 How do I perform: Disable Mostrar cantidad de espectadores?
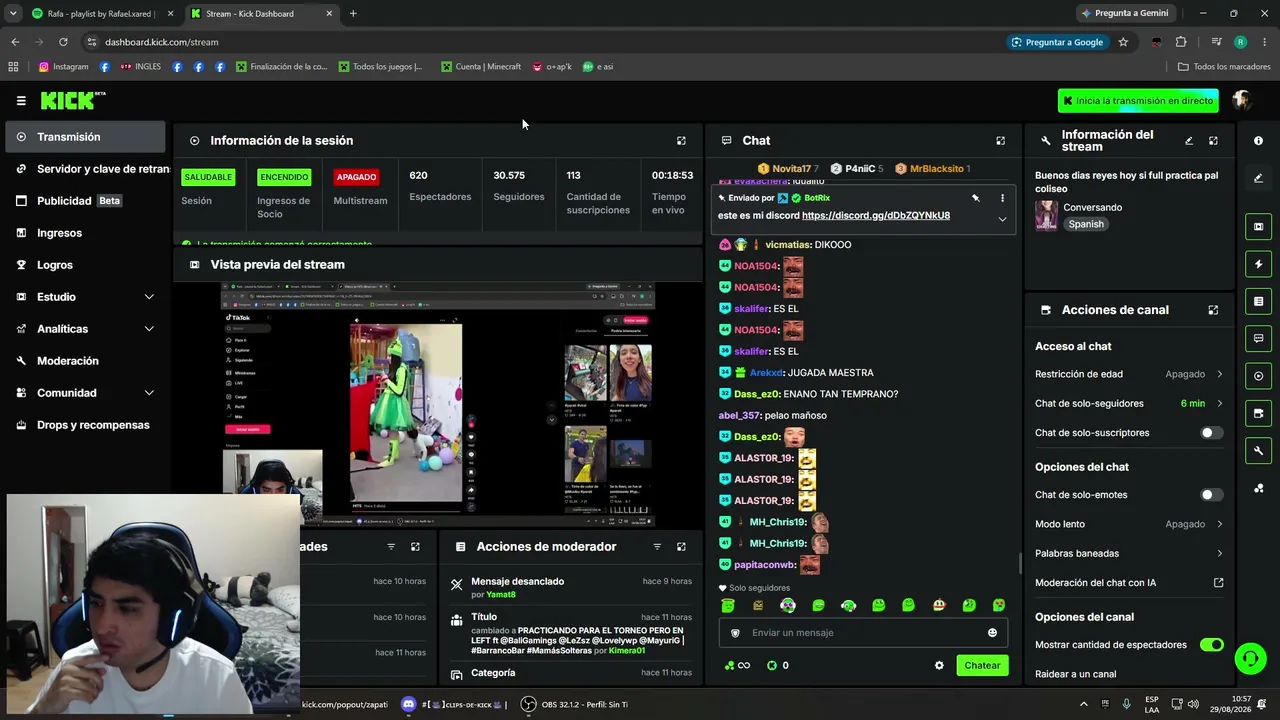pos(1211,645)
